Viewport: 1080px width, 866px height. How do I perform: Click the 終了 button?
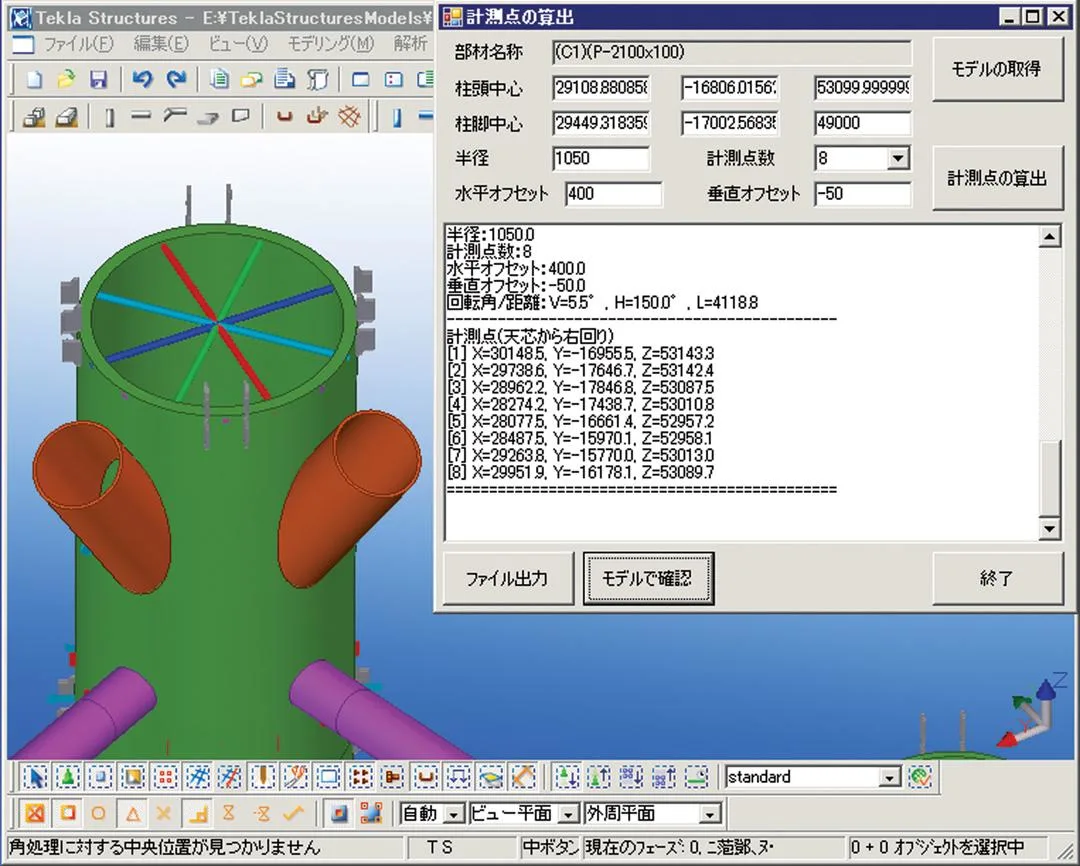pyautogui.click(x=997, y=578)
